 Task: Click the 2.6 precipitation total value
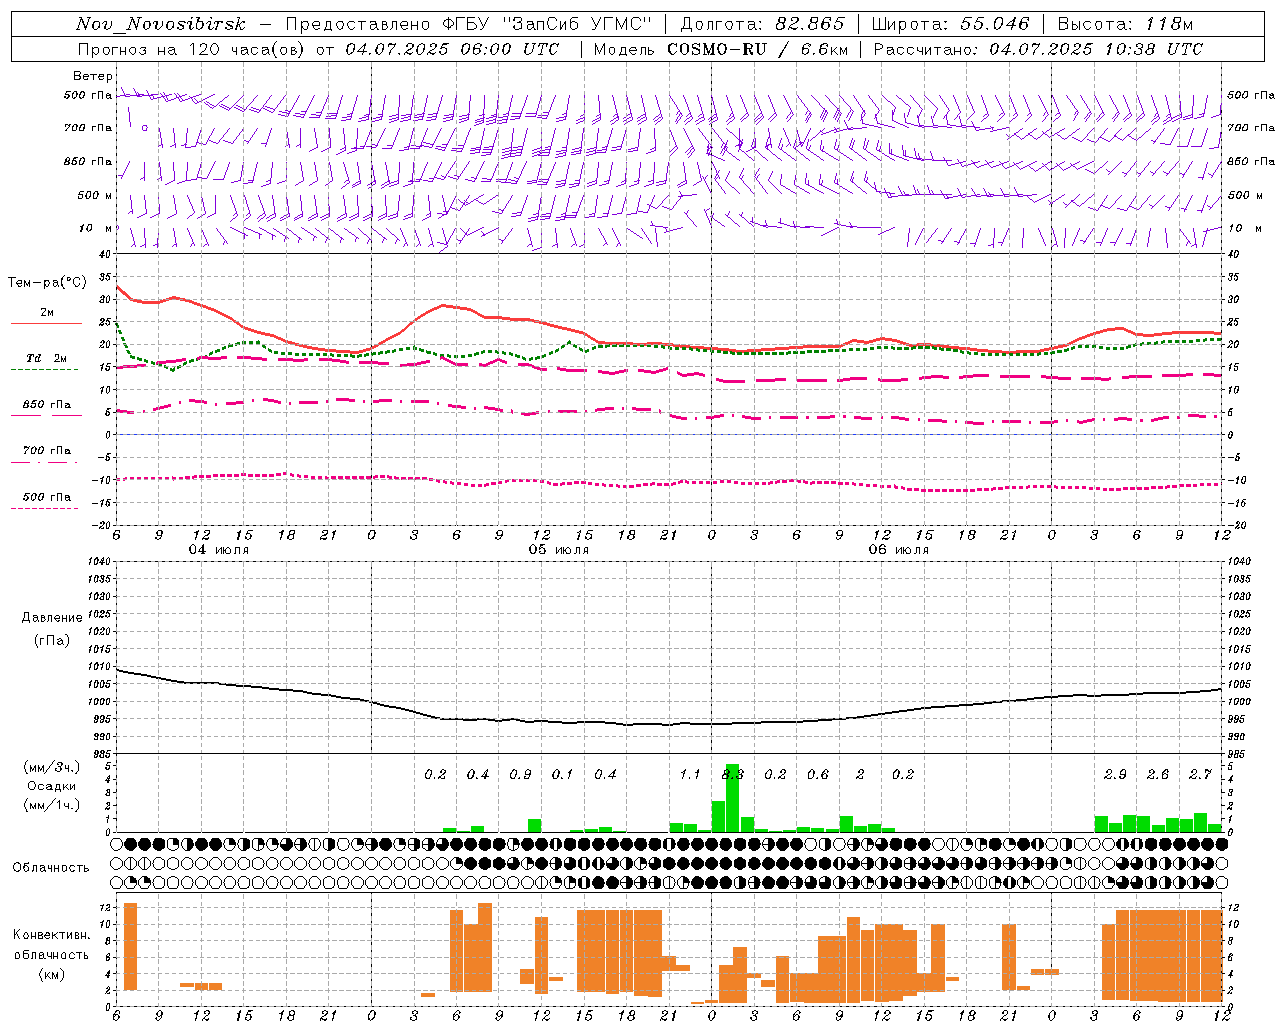pos(1158,775)
